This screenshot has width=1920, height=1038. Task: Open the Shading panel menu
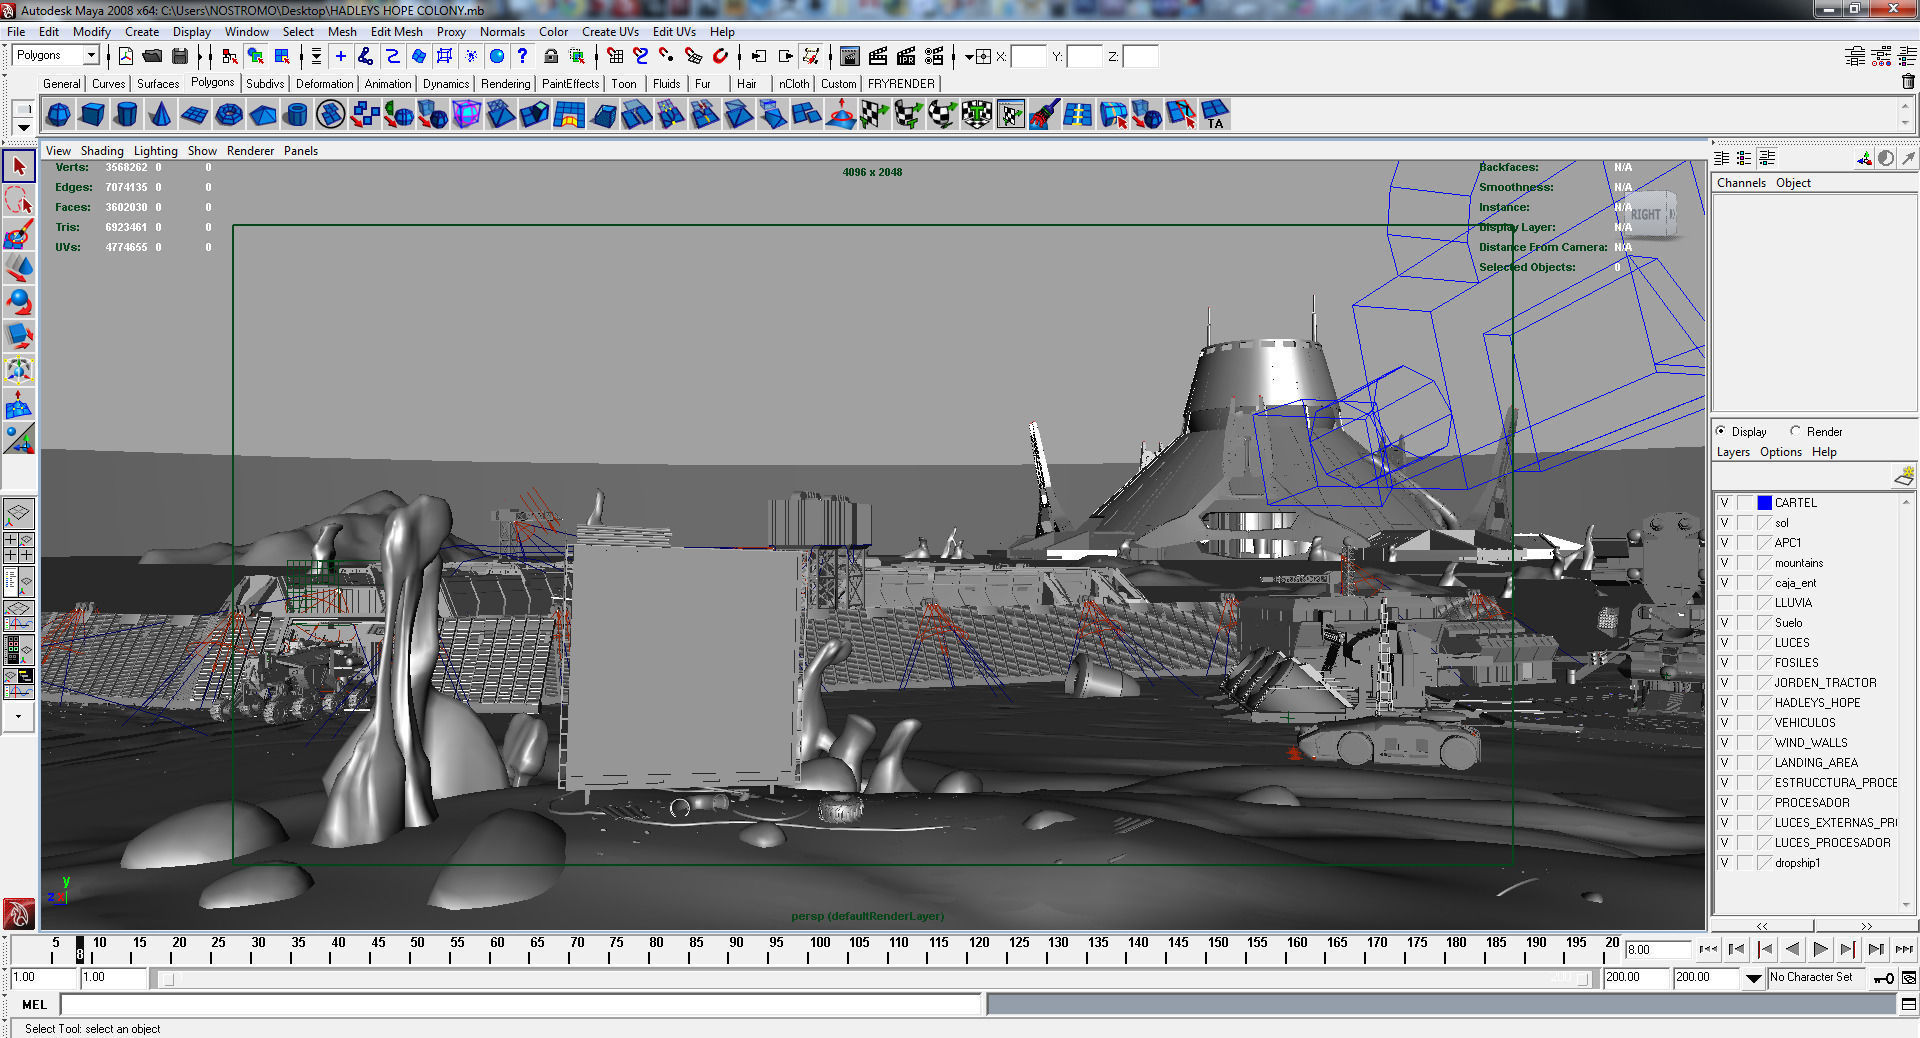102,151
